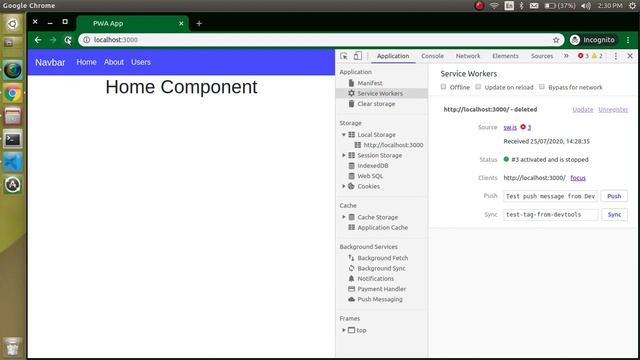Close the DevTools panel
The image size is (640, 360).
point(630,56)
